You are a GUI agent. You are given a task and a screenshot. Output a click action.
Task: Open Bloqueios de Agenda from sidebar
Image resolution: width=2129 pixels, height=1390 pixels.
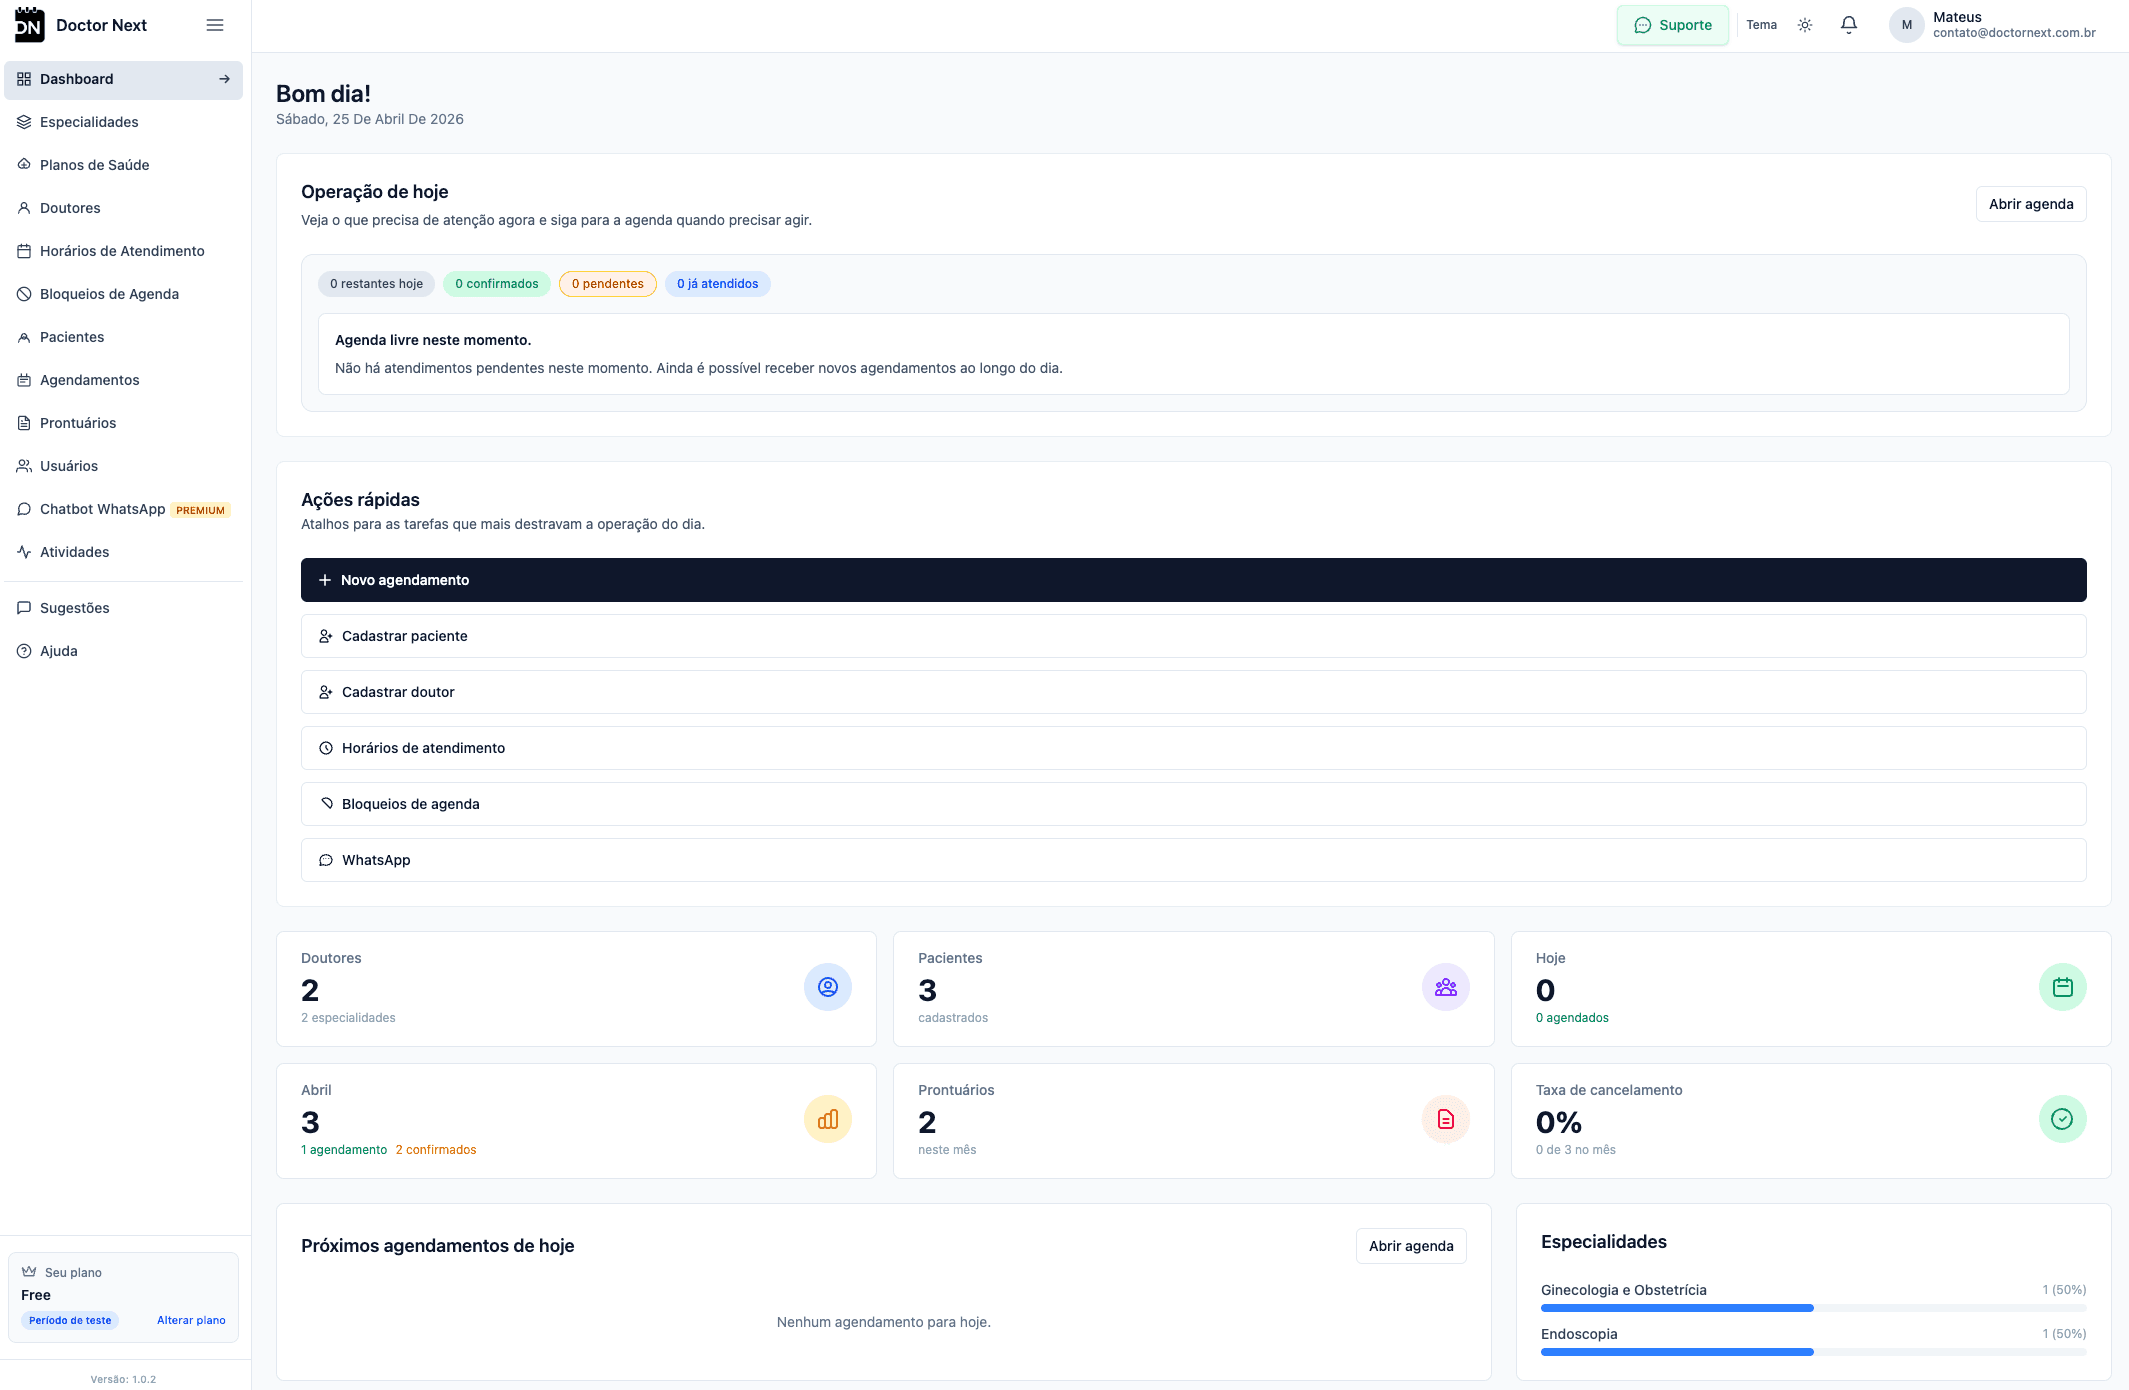[x=109, y=293]
